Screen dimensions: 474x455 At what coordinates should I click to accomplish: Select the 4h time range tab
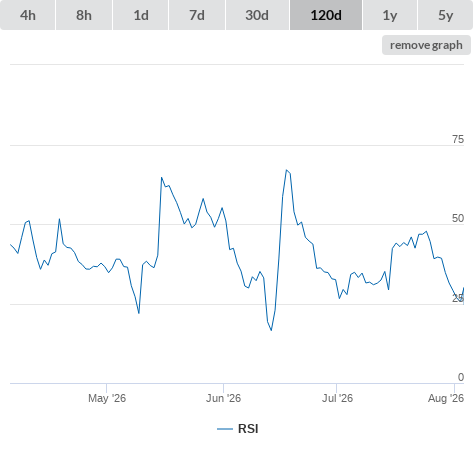(28, 15)
